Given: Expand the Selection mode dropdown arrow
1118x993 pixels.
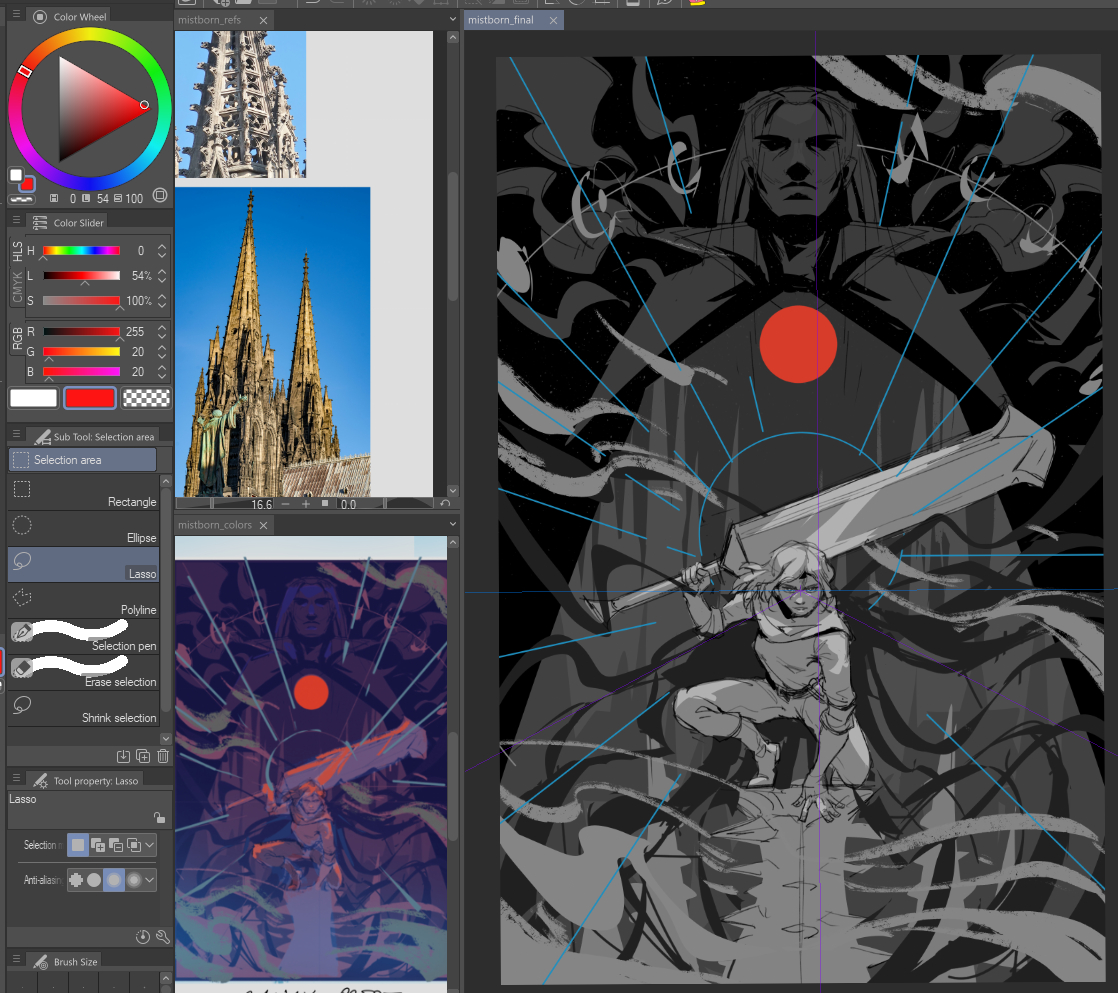Looking at the screenshot, I should pos(150,845).
